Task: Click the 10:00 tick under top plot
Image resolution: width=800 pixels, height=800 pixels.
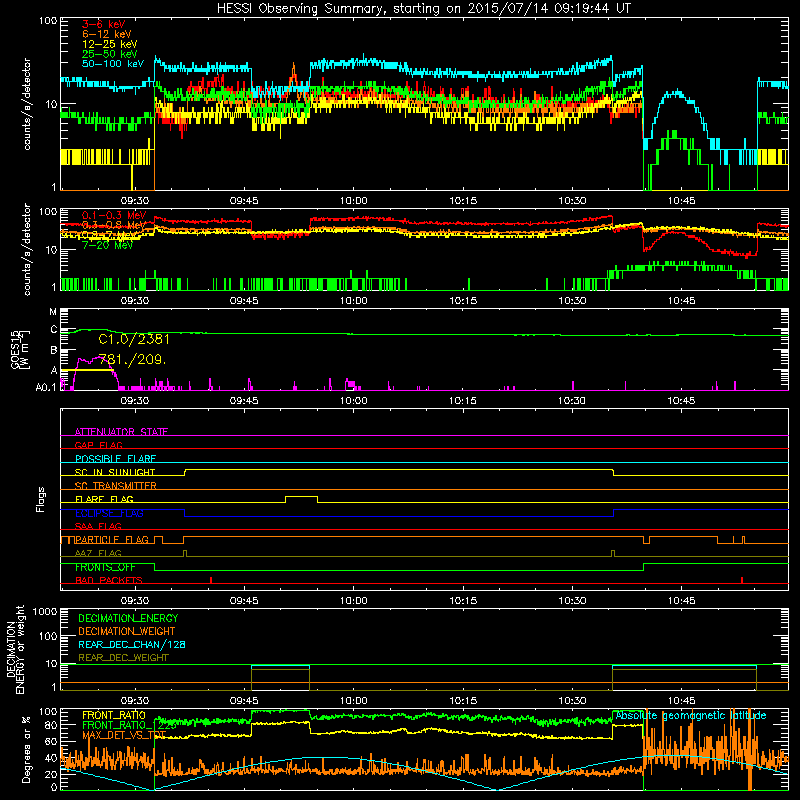Action: [354, 201]
